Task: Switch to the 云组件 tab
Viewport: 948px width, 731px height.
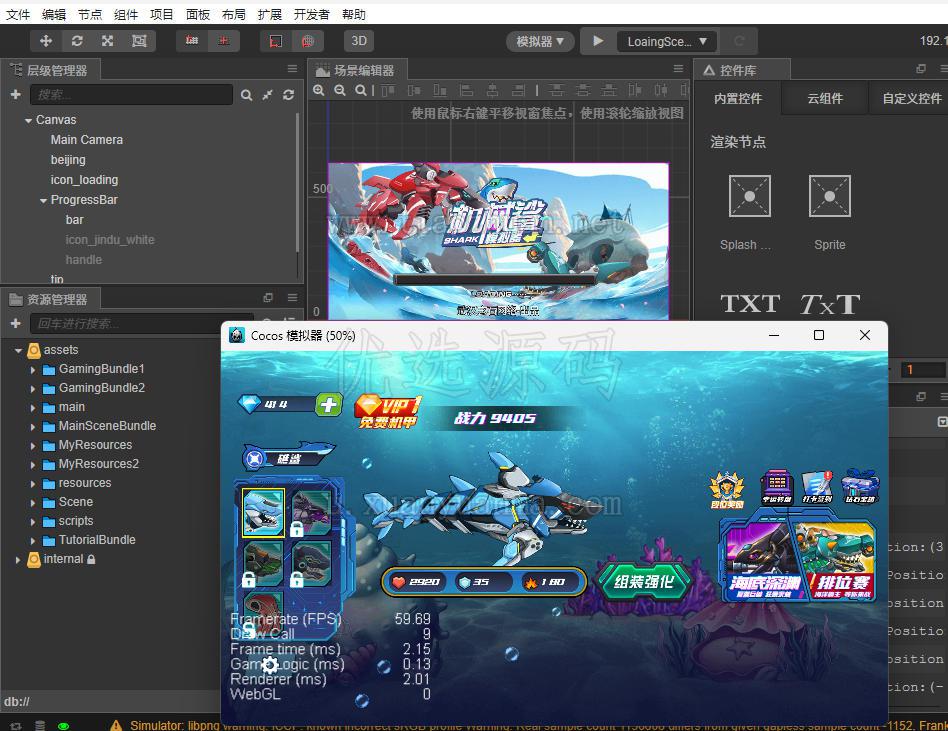Action: (825, 99)
